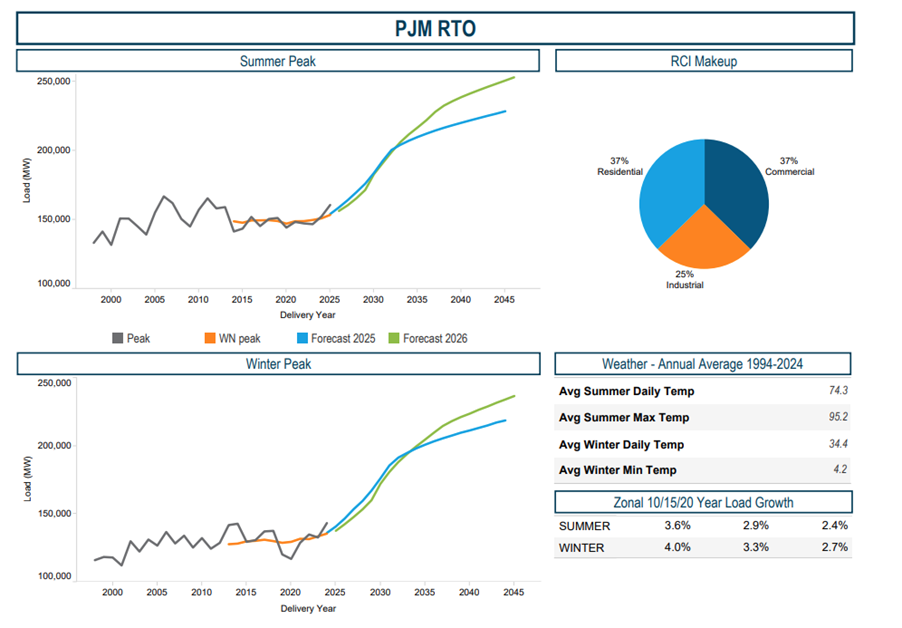
Task: Click the Forecast 2026 legend label text
Action: (435, 339)
